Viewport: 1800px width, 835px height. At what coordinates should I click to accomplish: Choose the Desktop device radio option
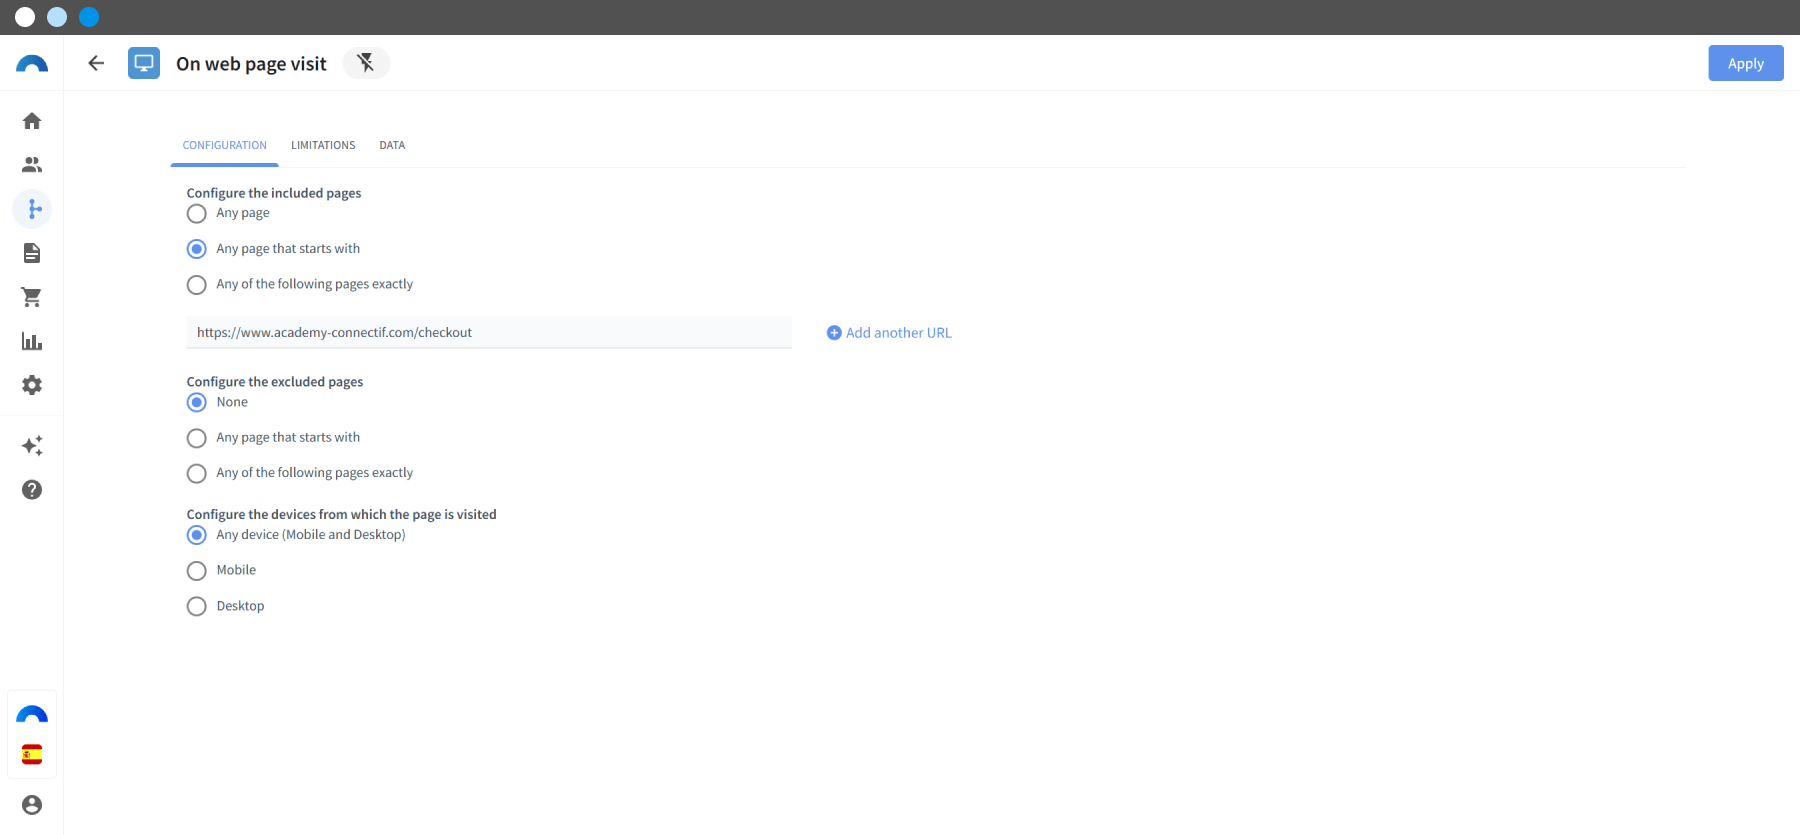197,607
